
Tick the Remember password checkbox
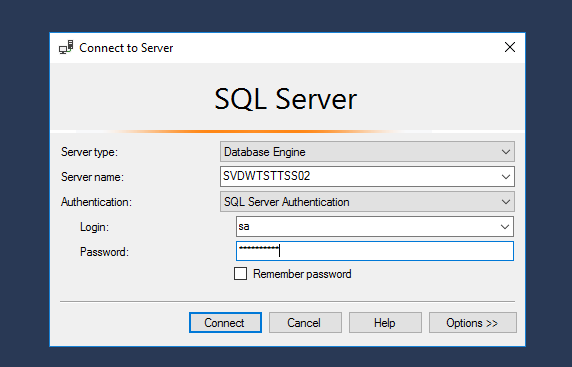point(240,274)
